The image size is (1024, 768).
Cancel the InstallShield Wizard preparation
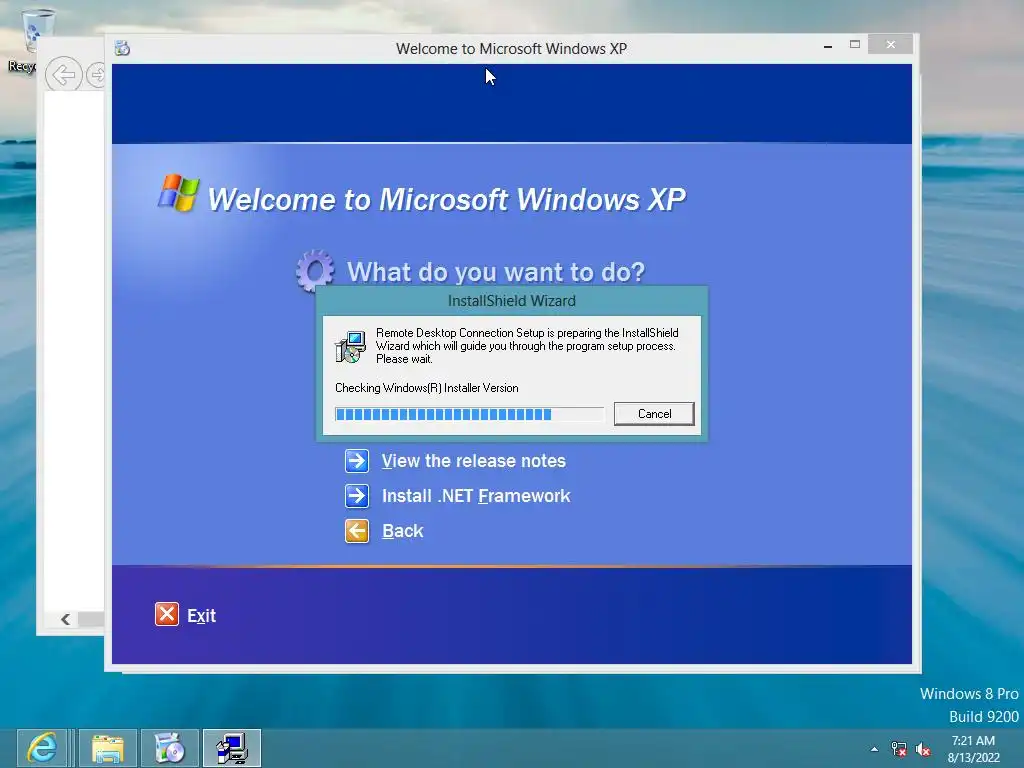654,413
